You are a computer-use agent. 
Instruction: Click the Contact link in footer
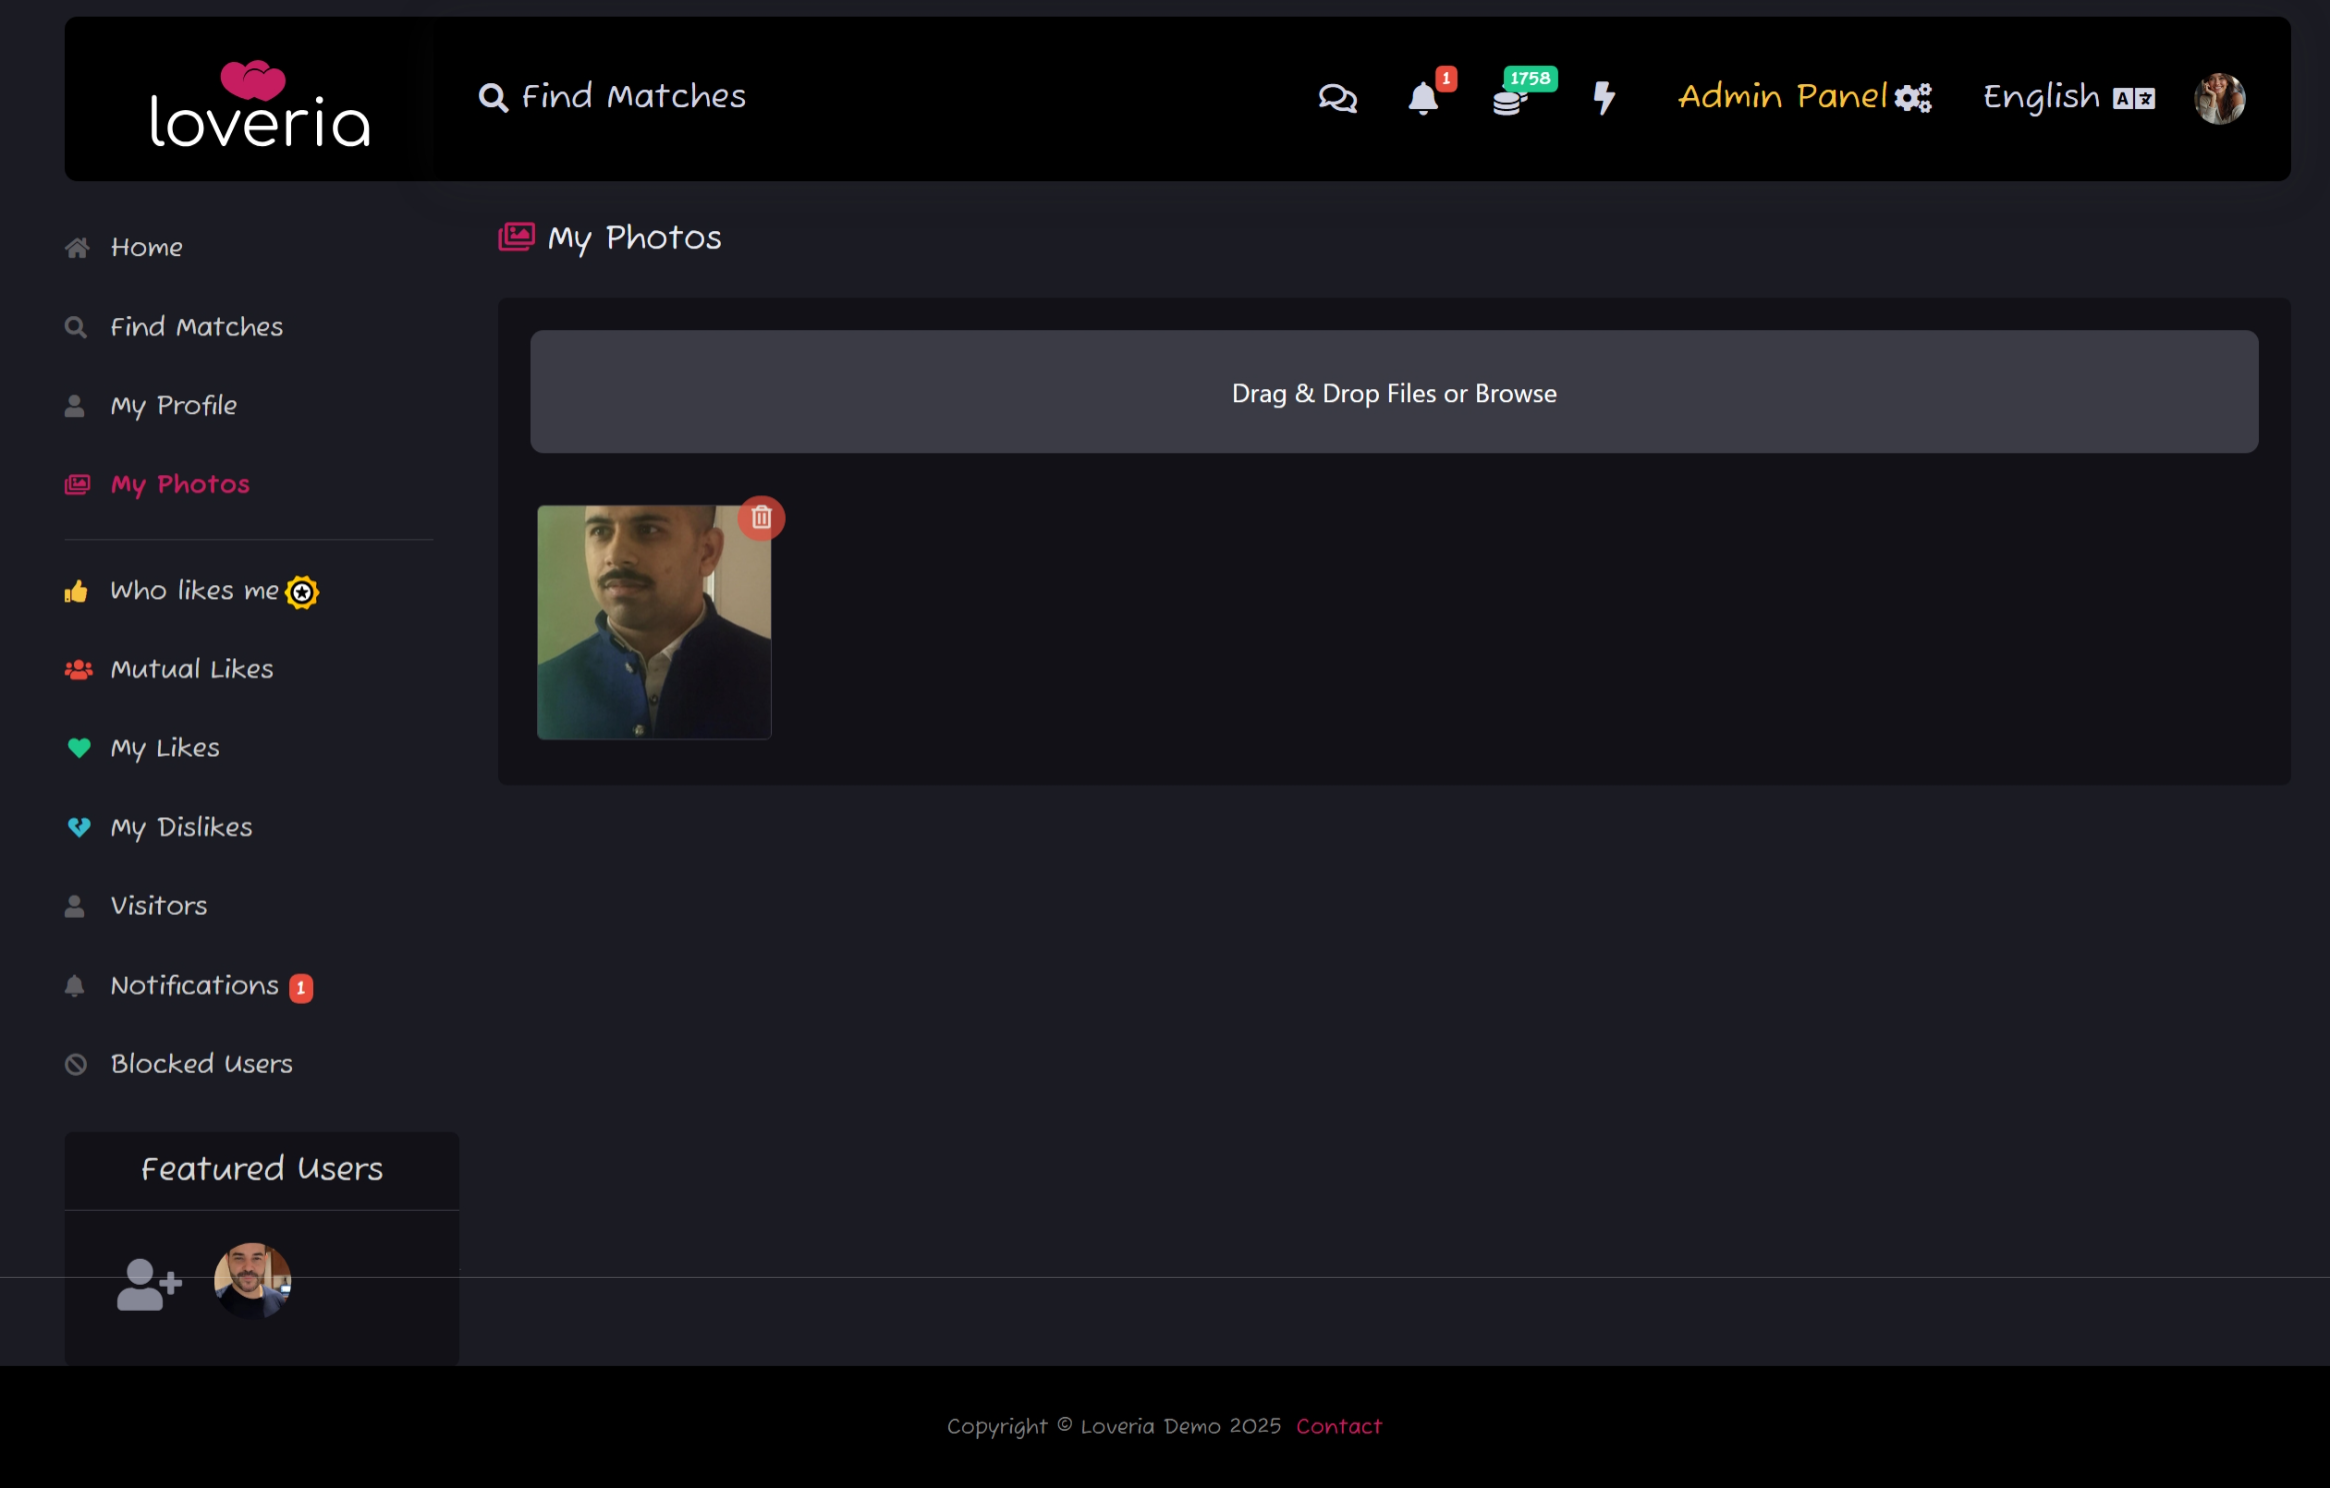tap(1339, 1426)
